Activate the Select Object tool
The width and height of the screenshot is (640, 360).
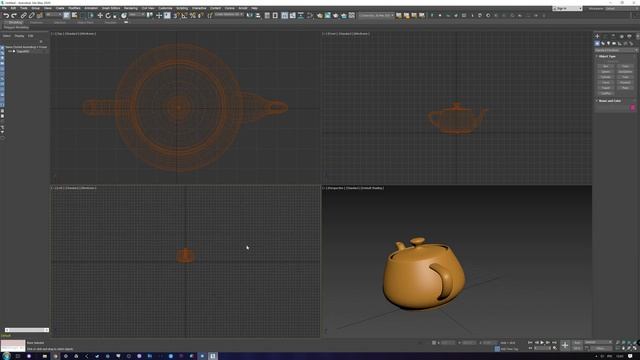(67, 16)
